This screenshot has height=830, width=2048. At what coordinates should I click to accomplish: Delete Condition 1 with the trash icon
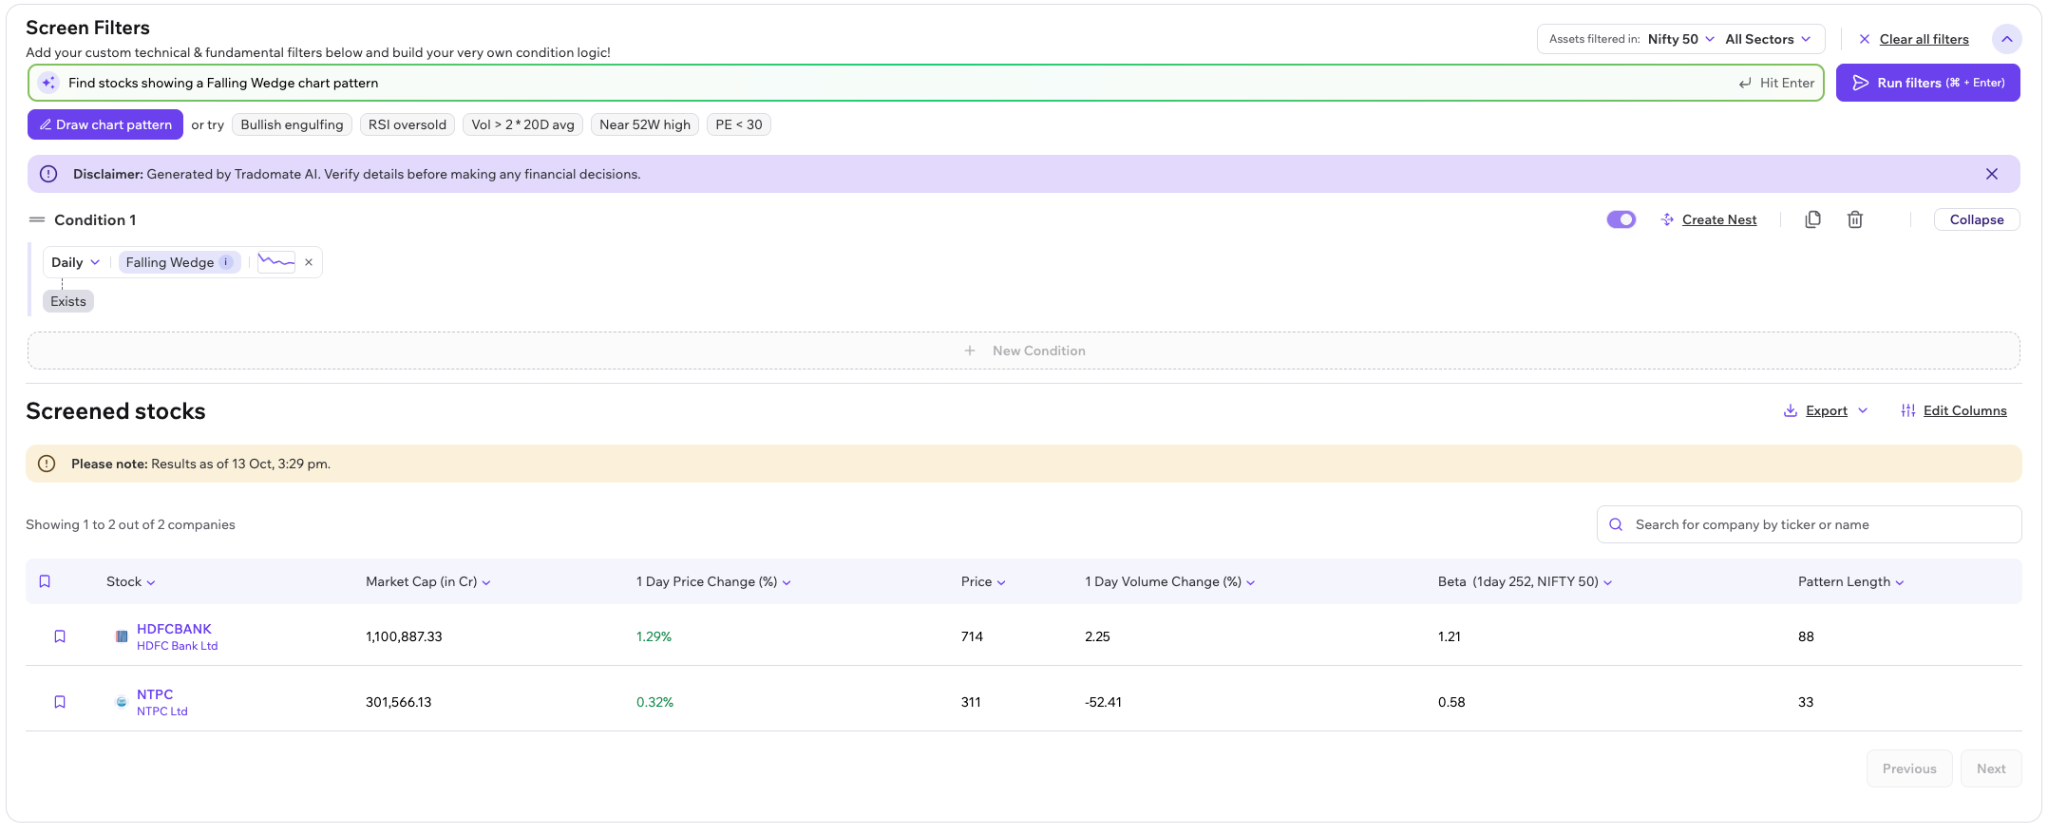pos(1855,219)
